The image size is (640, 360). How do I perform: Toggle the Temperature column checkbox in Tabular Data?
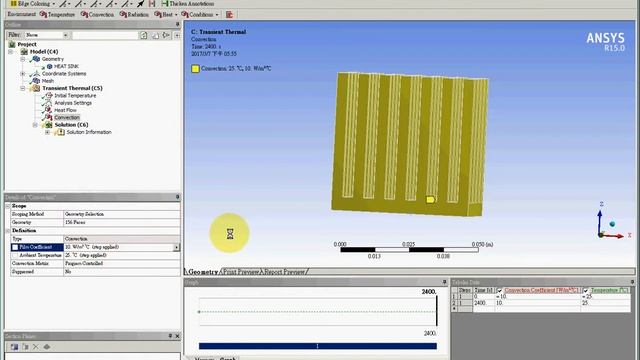[586, 291]
